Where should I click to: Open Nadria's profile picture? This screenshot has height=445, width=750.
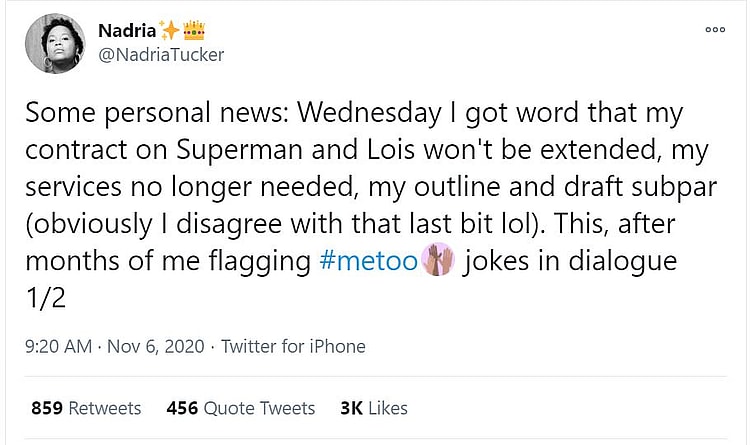[55, 43]
